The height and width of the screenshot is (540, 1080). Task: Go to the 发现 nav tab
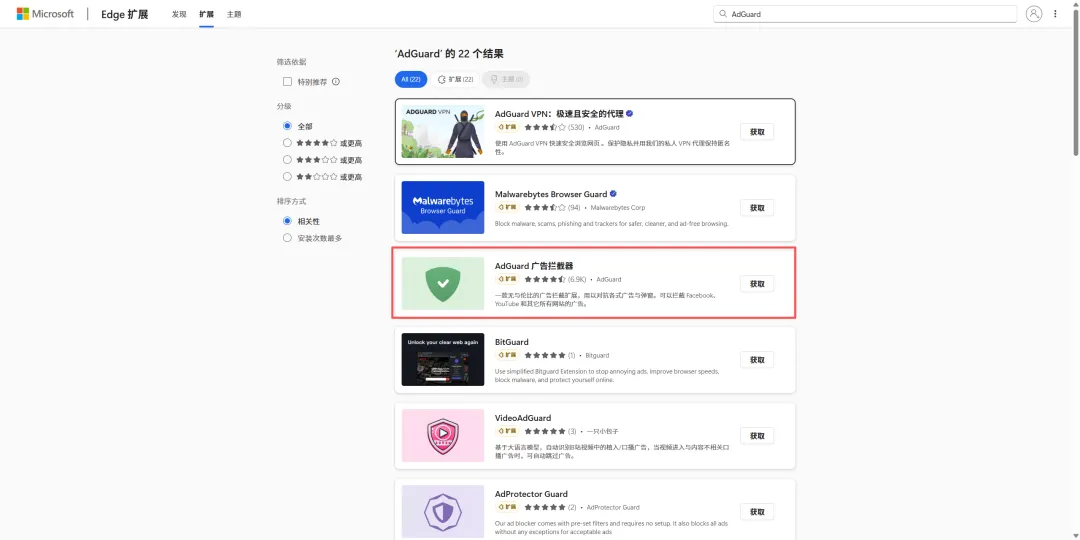[x=179, y=14]
